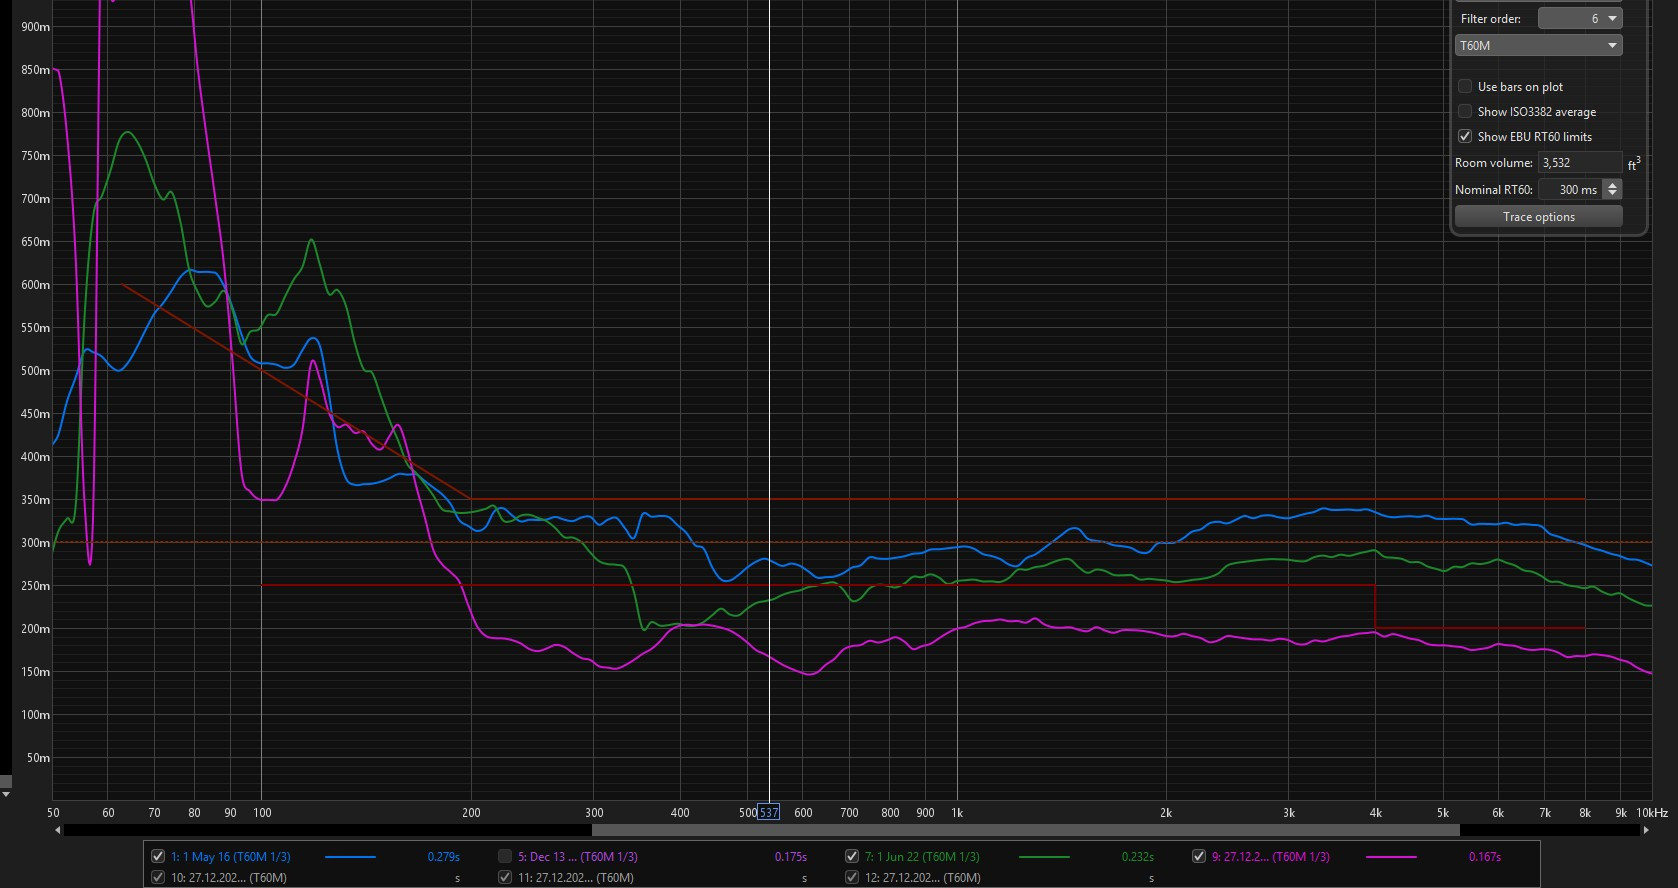Click horizontal scrollbar left arrow
This screenshot has height=888, width=1678.
(x=57, y=830)
